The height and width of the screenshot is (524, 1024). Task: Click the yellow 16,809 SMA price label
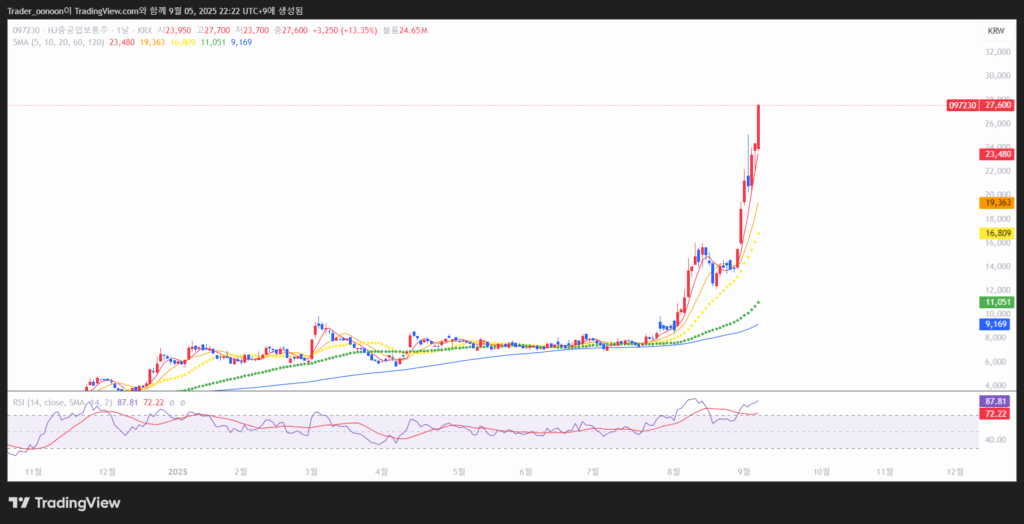point(998,233)
